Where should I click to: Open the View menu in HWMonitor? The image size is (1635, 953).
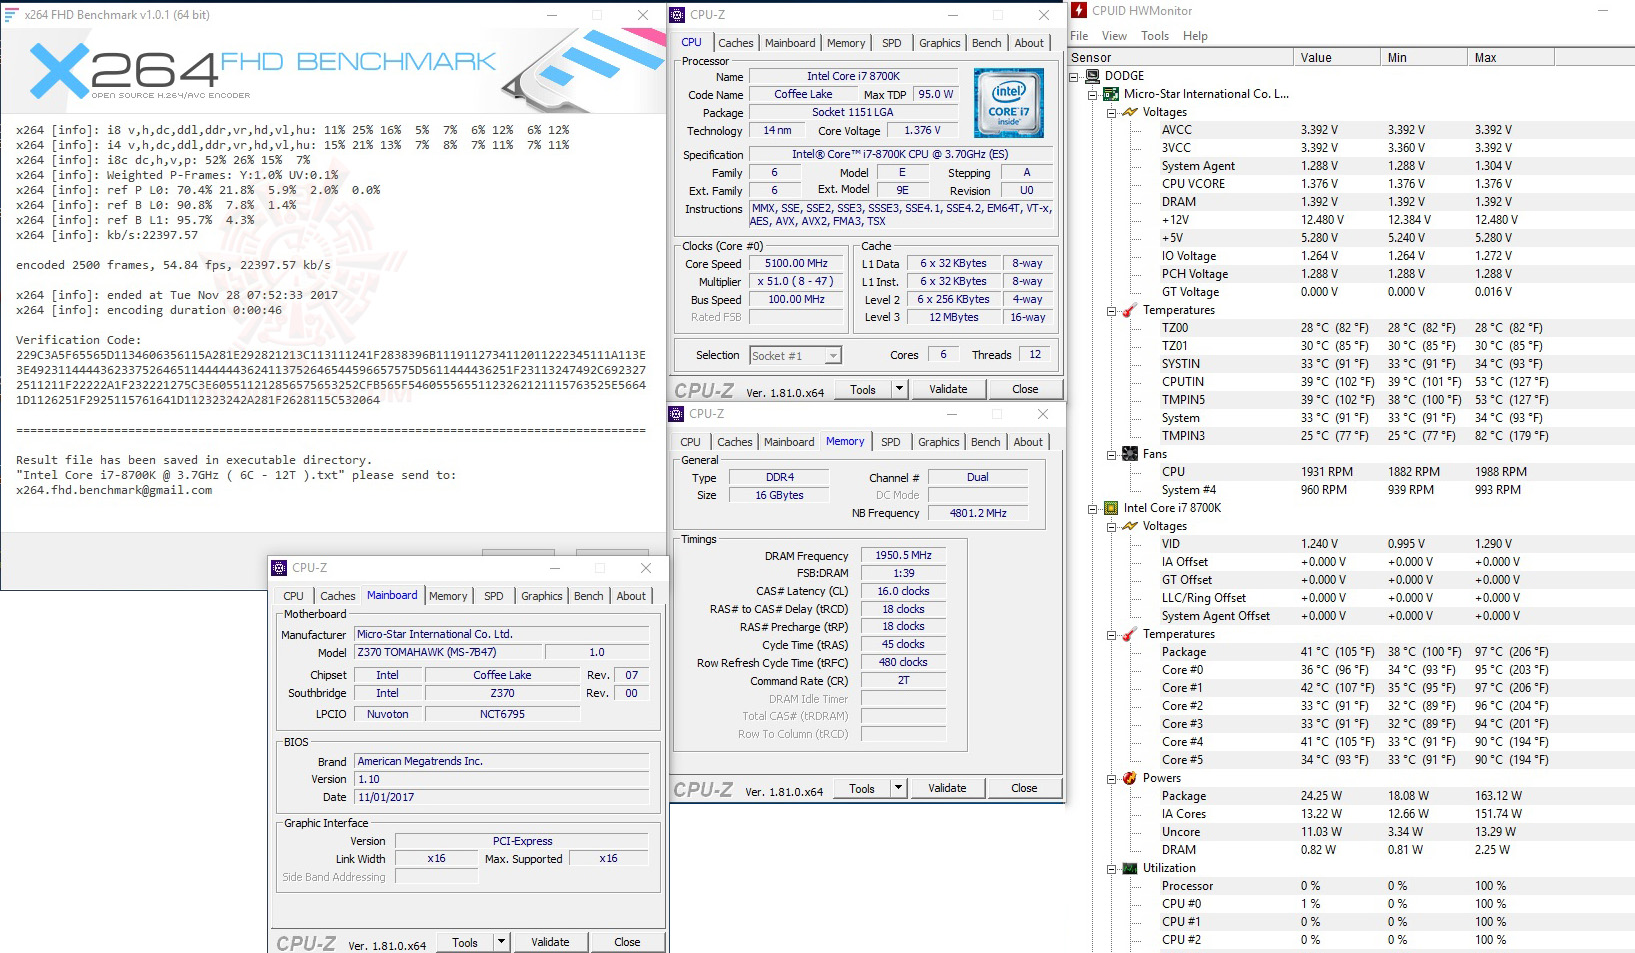[x=1114, y=36]
